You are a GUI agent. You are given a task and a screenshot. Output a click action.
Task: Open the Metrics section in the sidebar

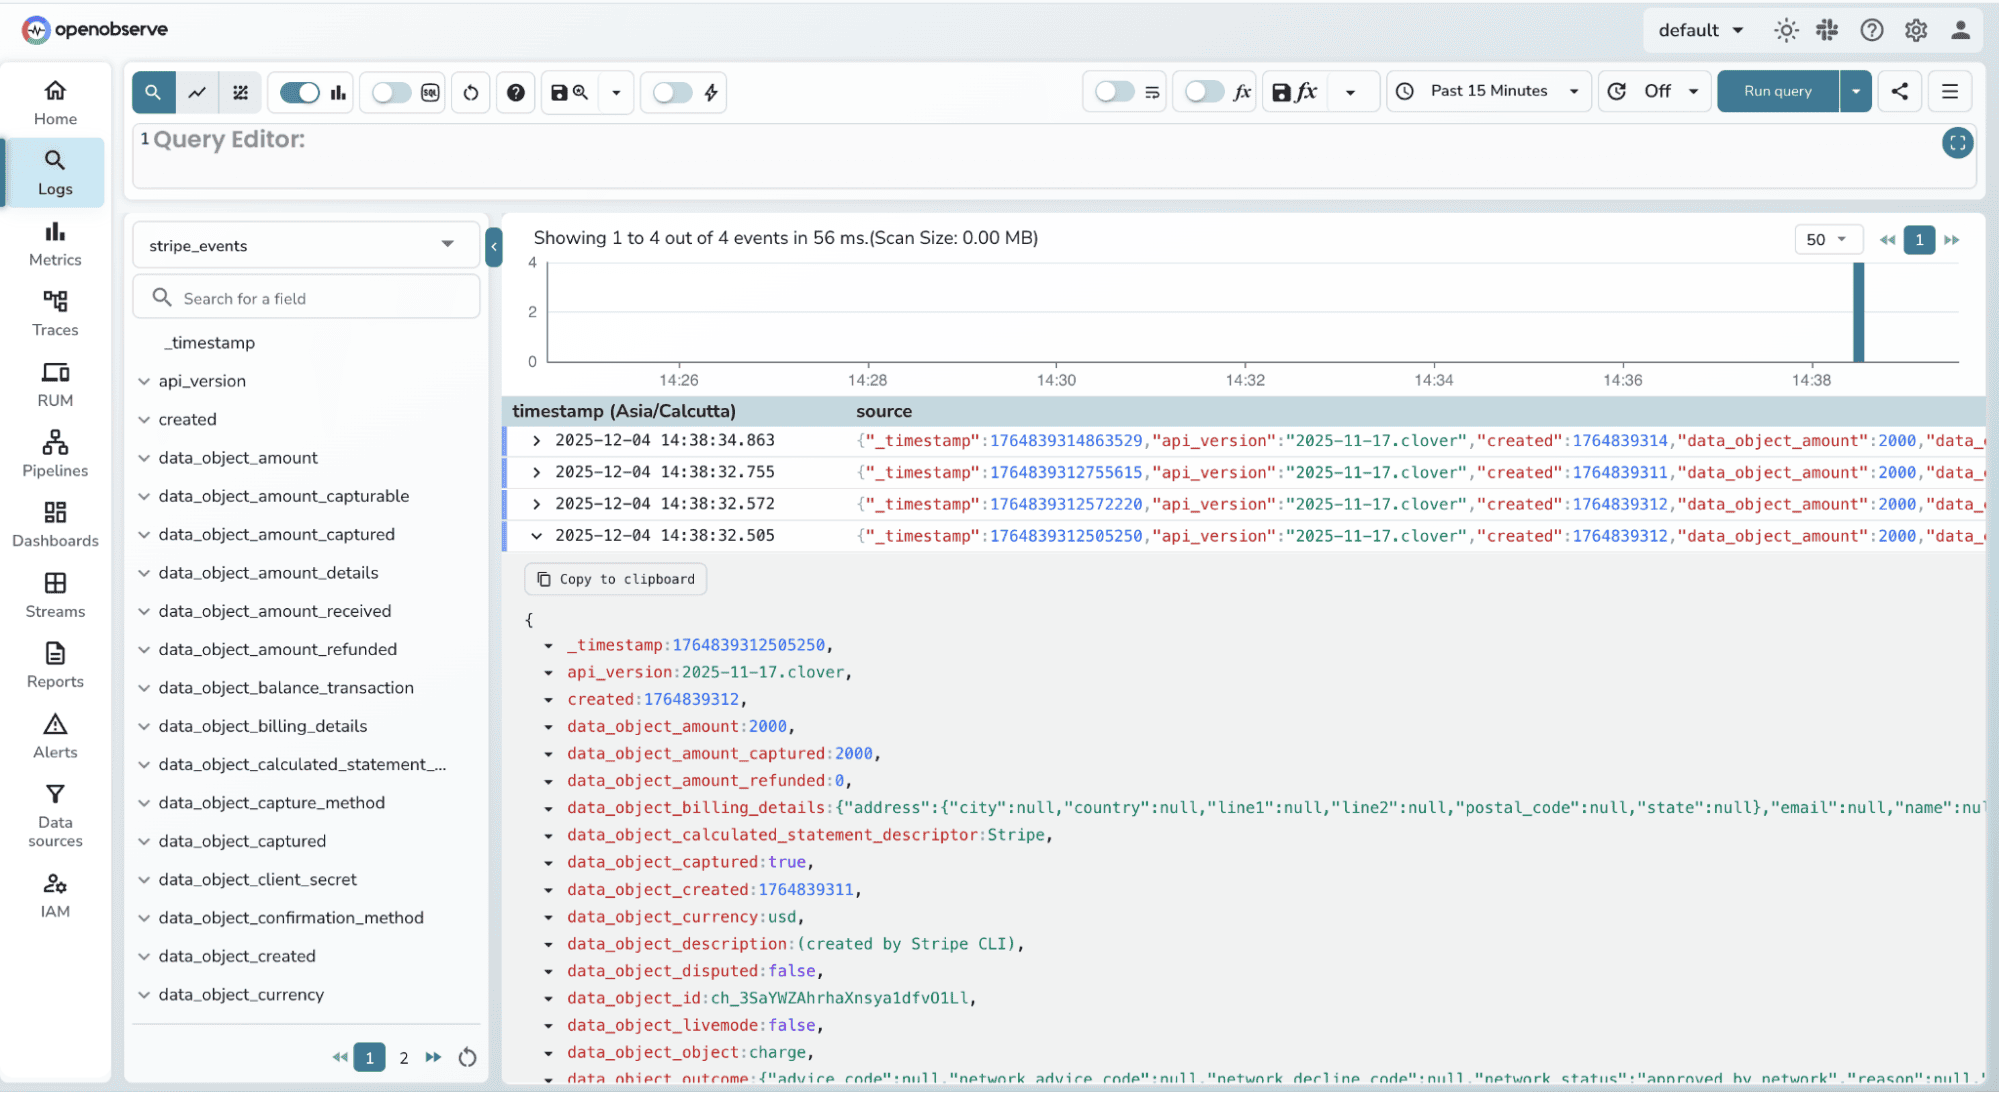(x=55, y=243)
